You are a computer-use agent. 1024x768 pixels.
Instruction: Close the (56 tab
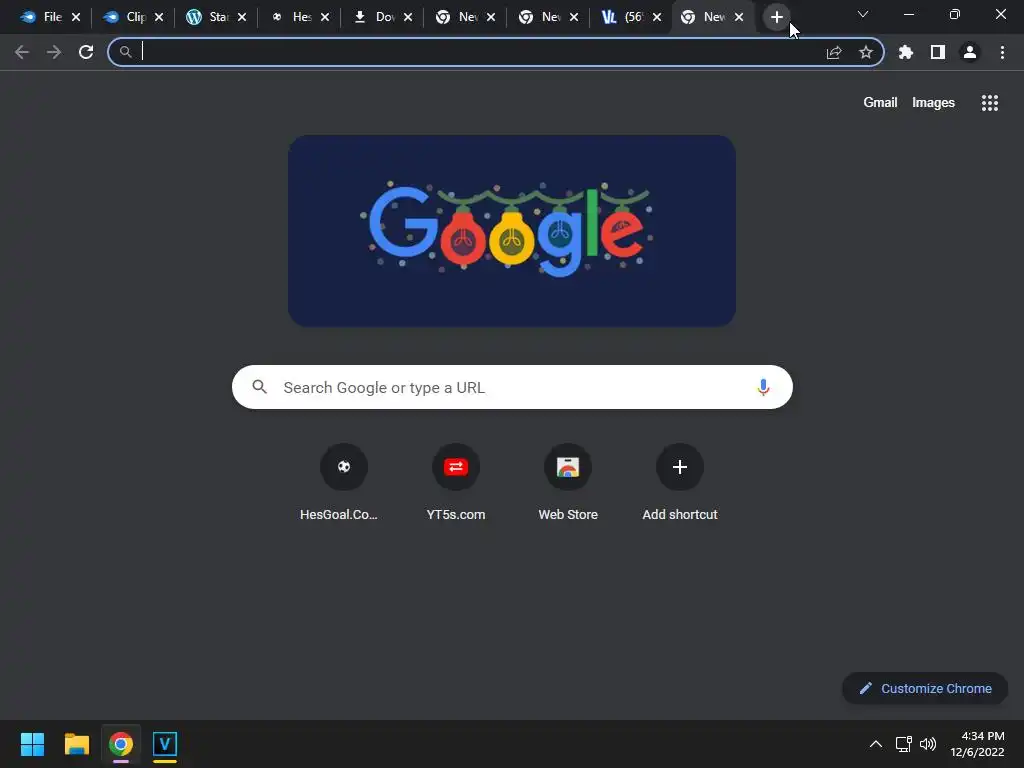coord(657,18)
